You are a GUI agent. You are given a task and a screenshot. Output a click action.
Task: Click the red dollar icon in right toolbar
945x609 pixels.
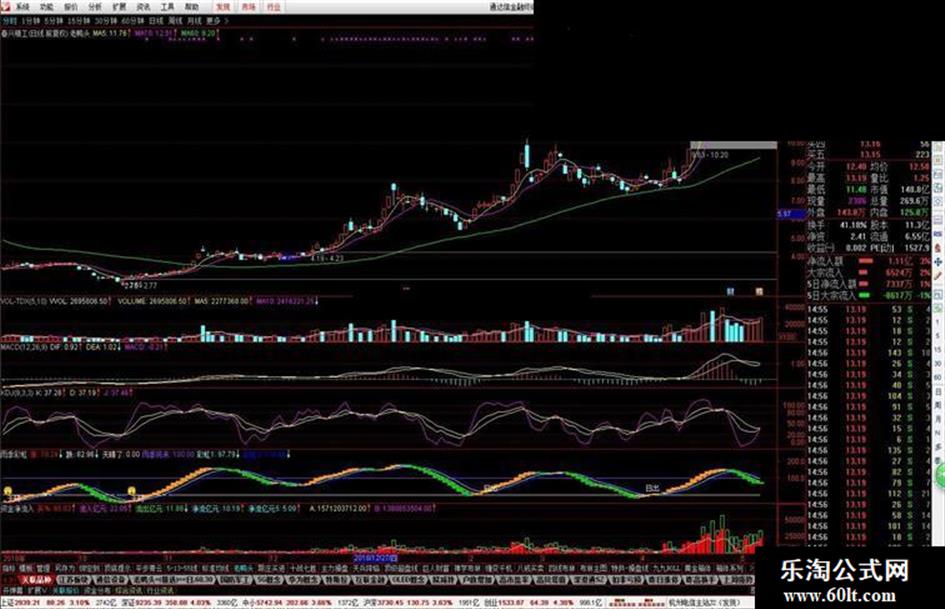(938, 248)
